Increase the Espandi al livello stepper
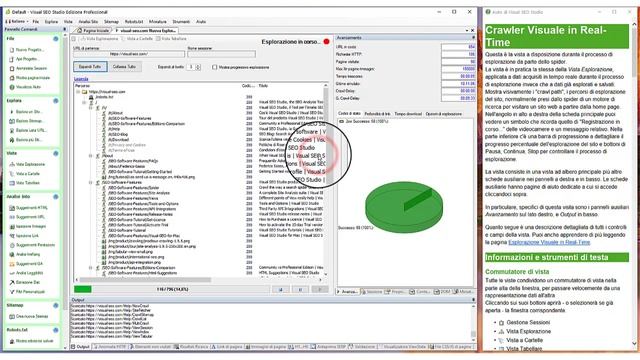This screenshot has height=360, width=640. coord(198,65)
